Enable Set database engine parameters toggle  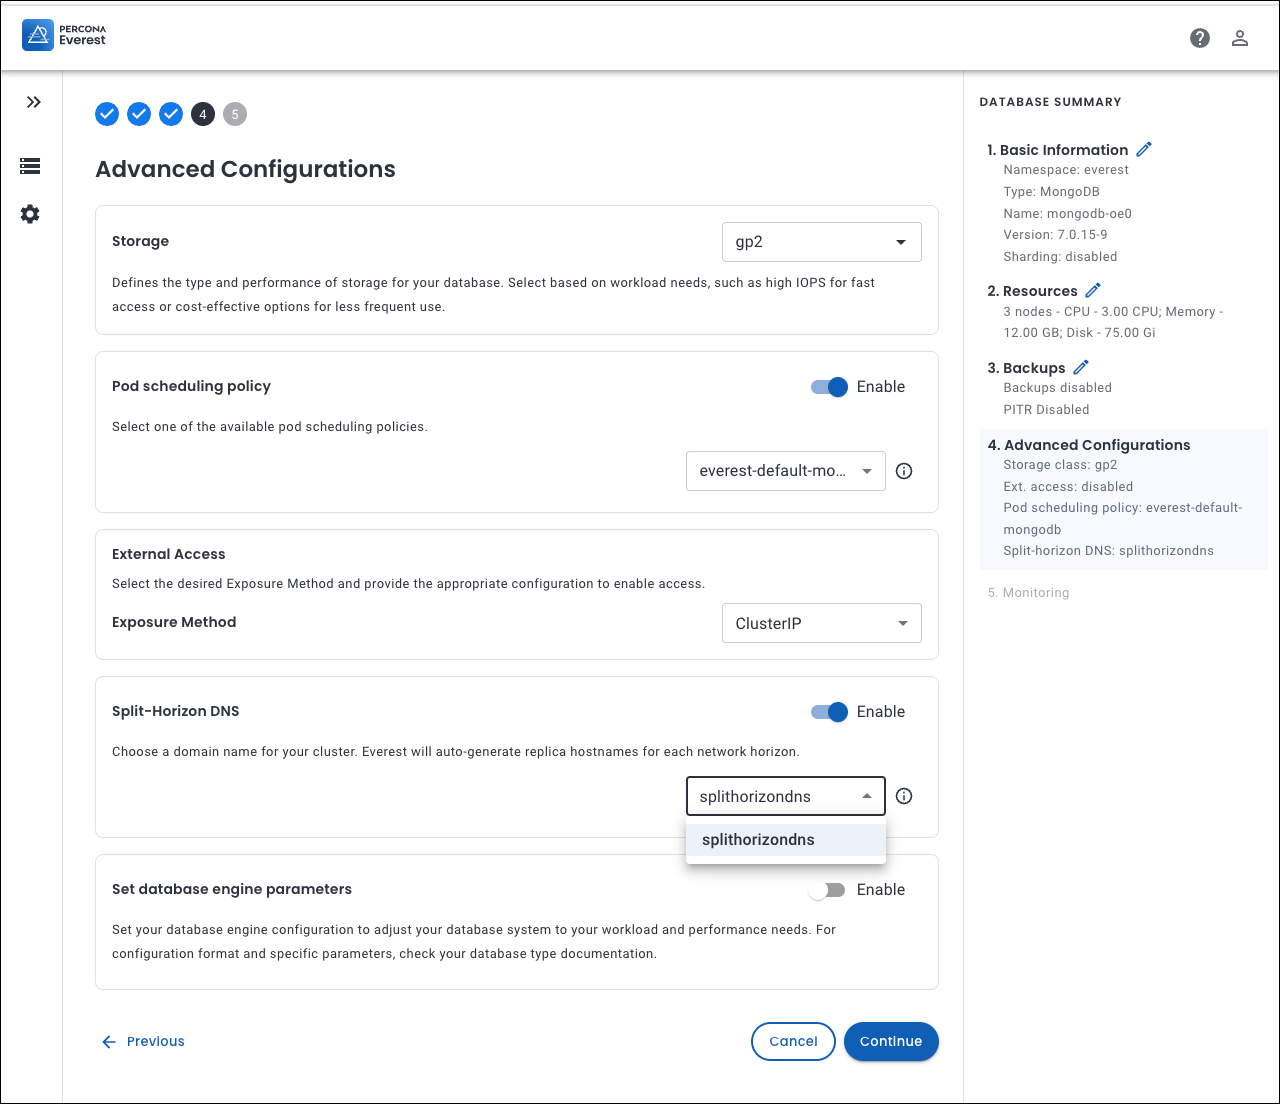click(829, 890)
